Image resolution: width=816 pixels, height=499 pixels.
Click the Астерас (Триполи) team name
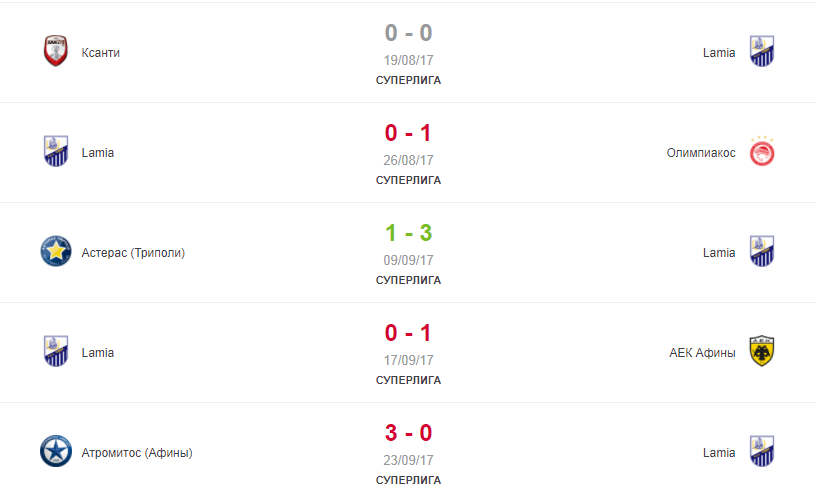133,253
